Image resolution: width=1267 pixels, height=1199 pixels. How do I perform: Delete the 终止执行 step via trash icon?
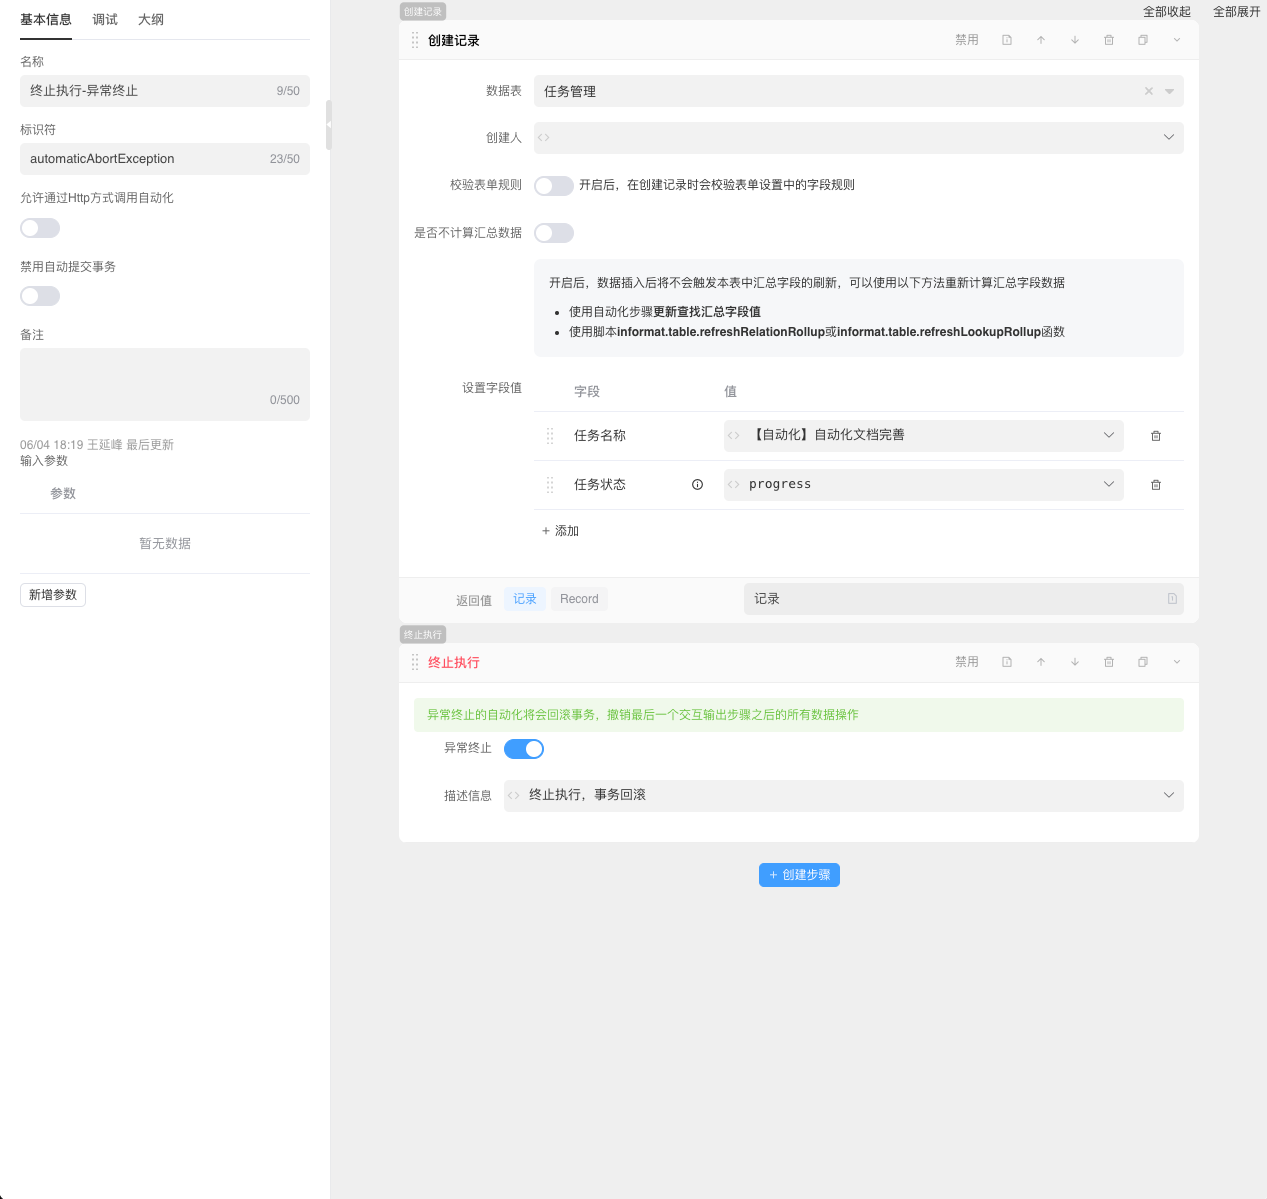point(1109,662)
